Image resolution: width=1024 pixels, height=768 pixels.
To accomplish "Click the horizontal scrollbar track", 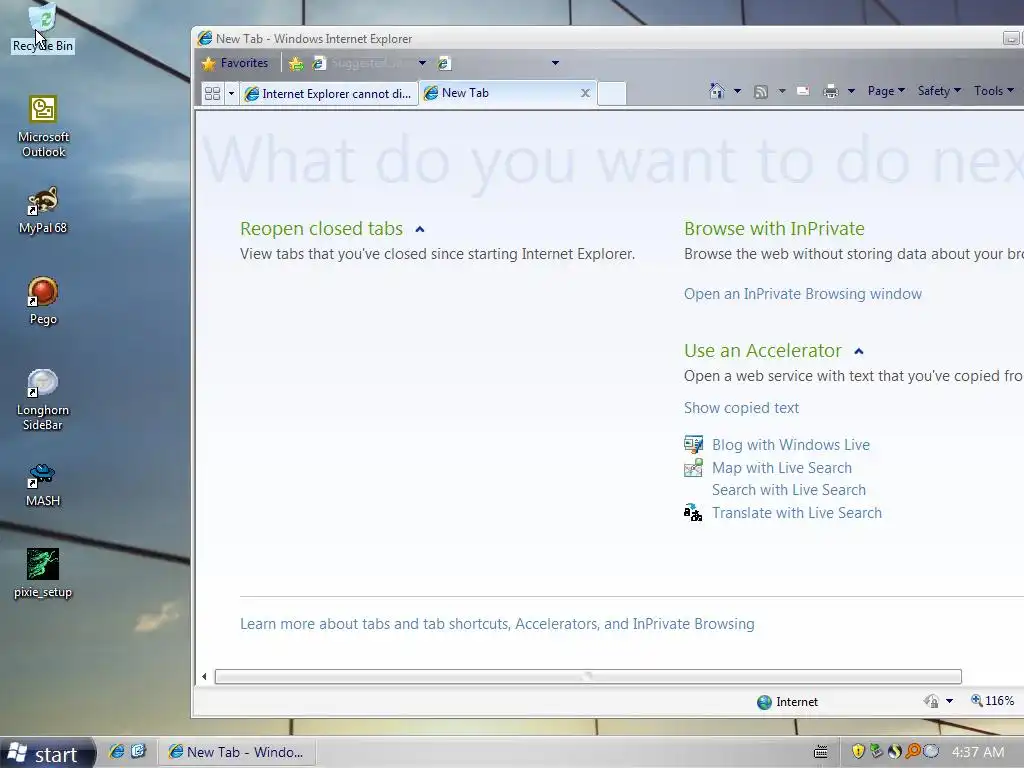I will [x=588, y=677].
